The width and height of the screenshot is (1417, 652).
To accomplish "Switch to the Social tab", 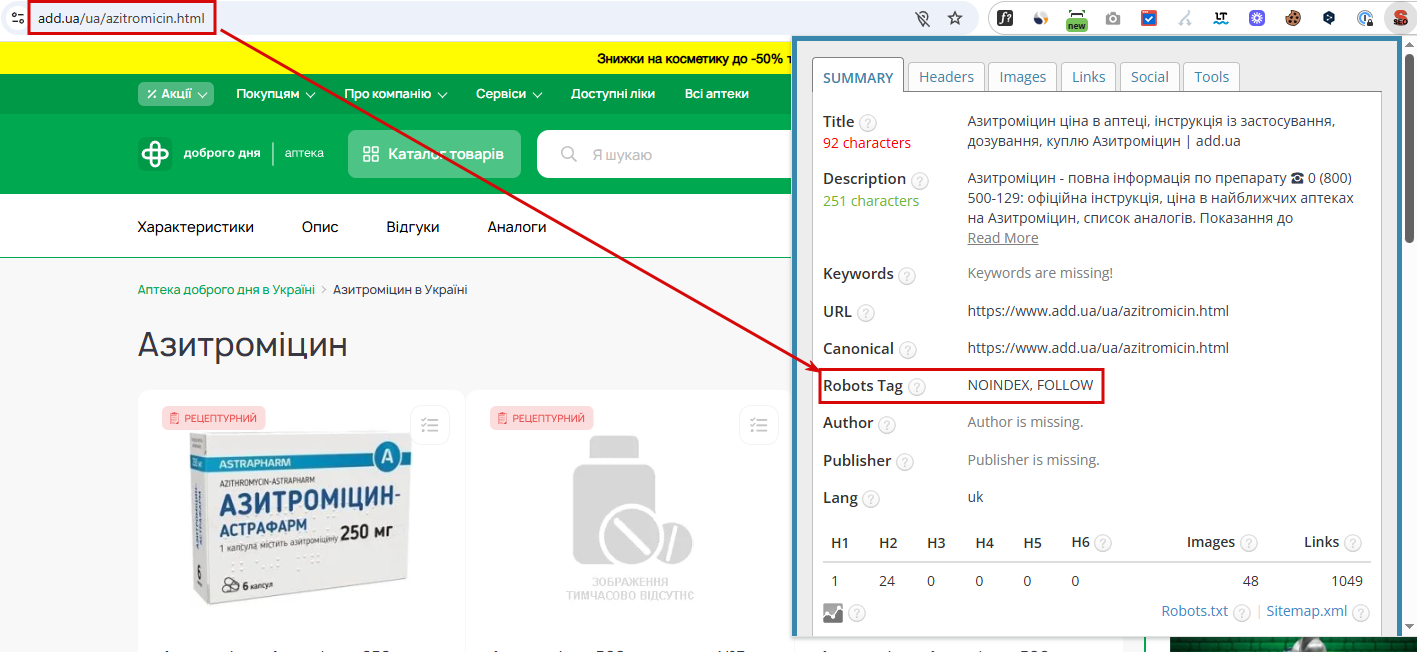I will click(x=1150, y=77).
